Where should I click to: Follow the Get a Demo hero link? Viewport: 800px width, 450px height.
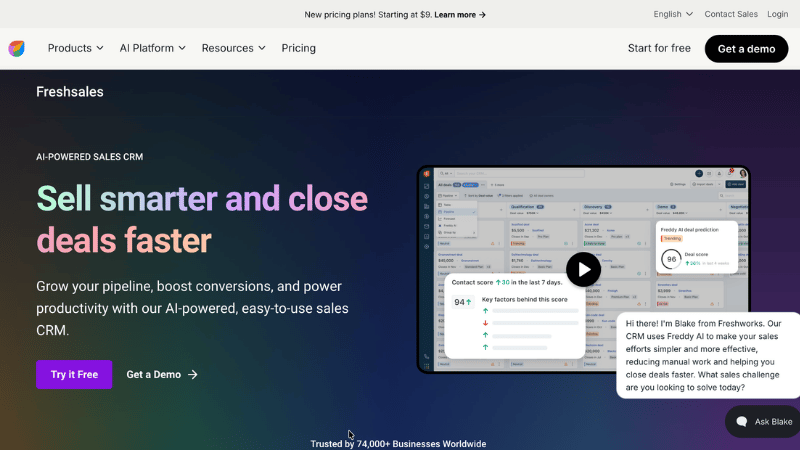click(x=162, y=374)
